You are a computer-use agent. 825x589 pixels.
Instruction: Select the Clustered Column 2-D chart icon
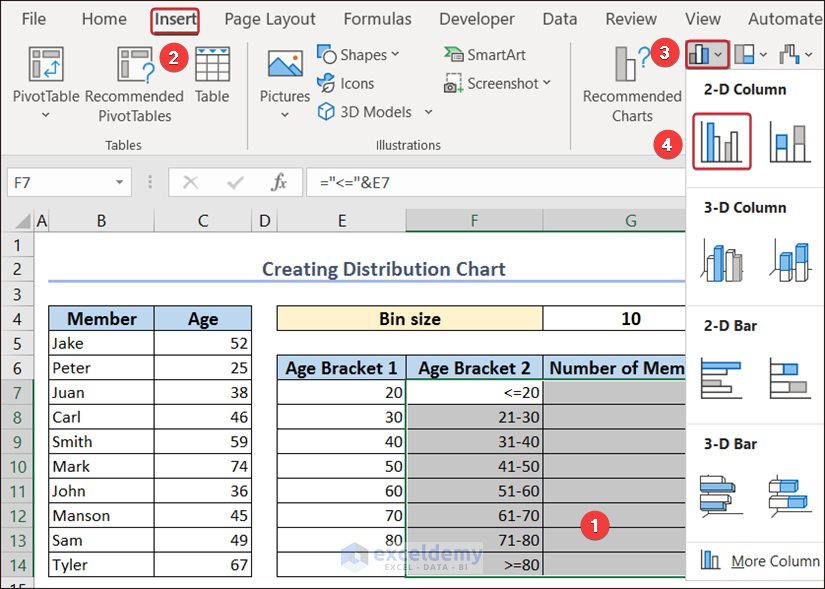[x=721, y=141]
